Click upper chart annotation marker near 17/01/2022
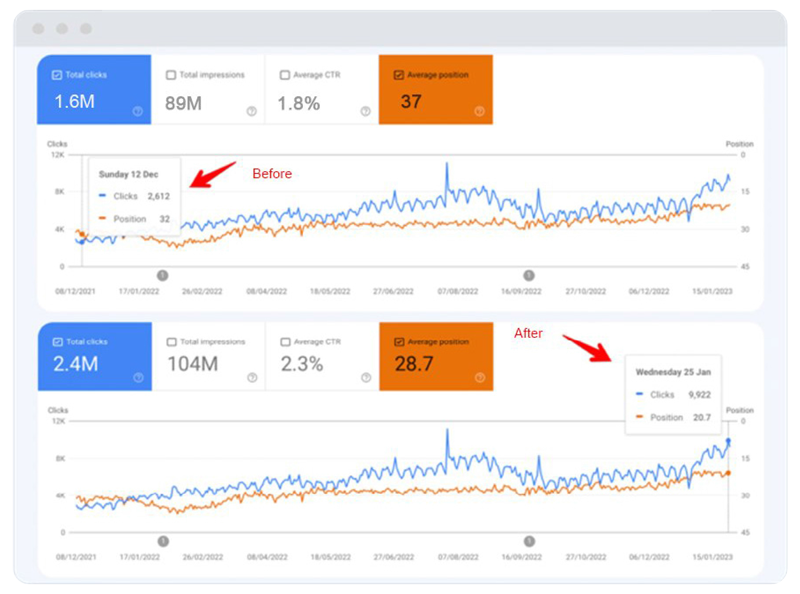 (163, 275)
